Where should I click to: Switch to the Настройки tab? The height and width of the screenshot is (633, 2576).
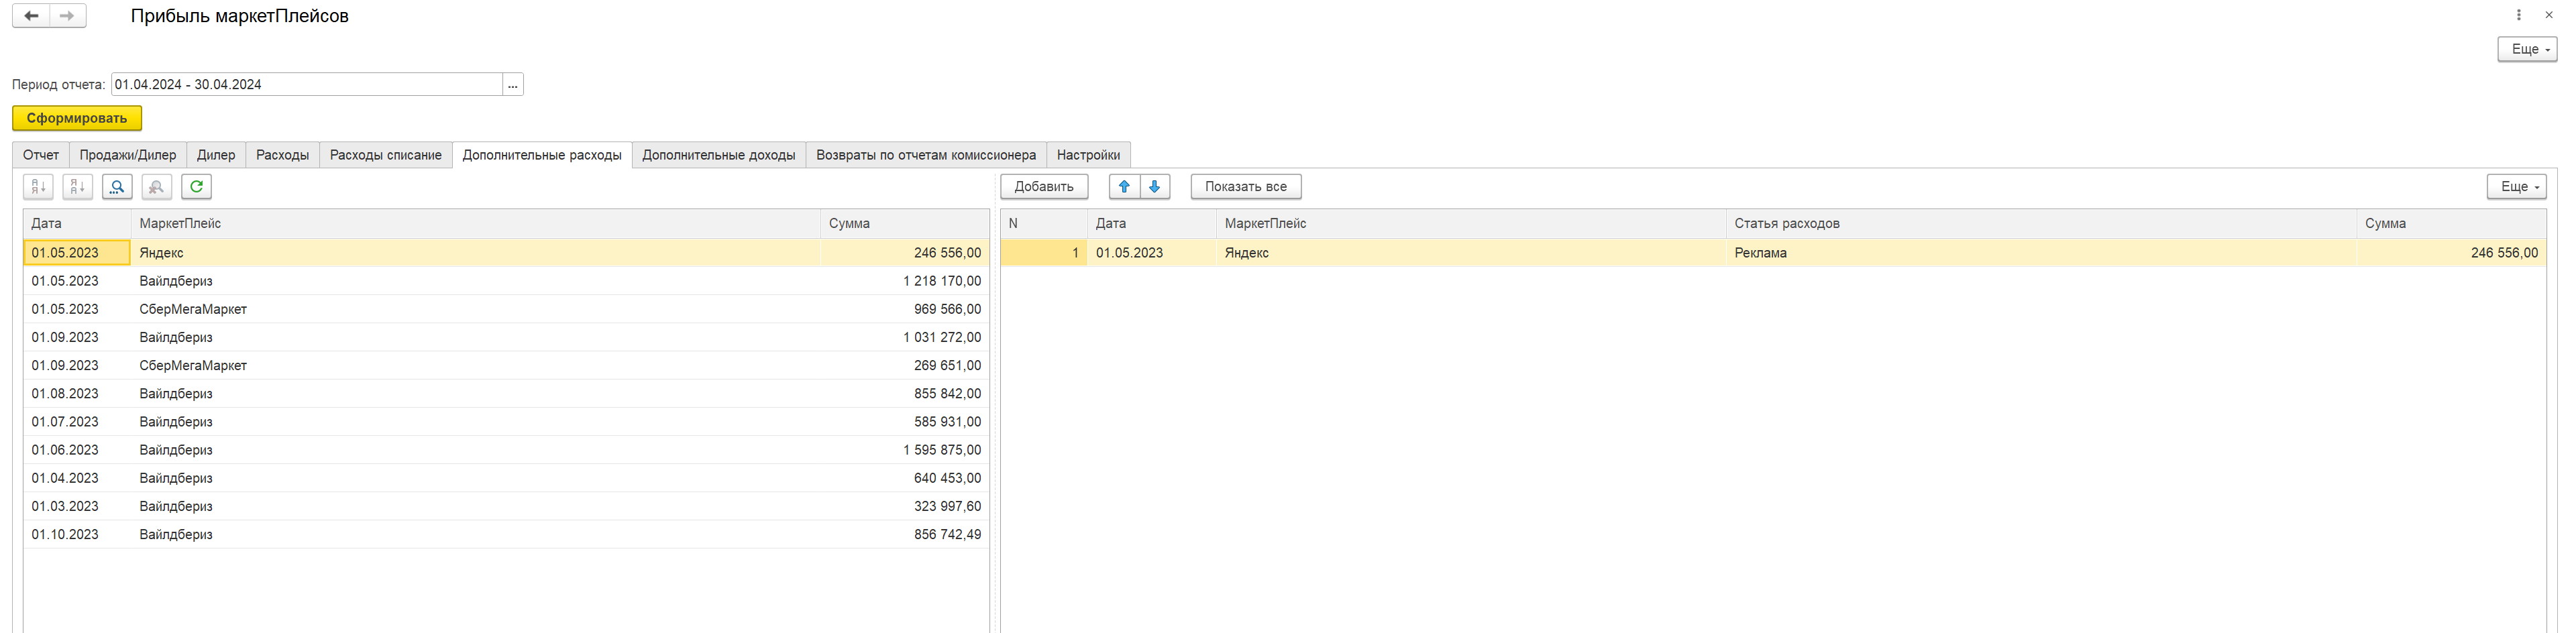1088,155
